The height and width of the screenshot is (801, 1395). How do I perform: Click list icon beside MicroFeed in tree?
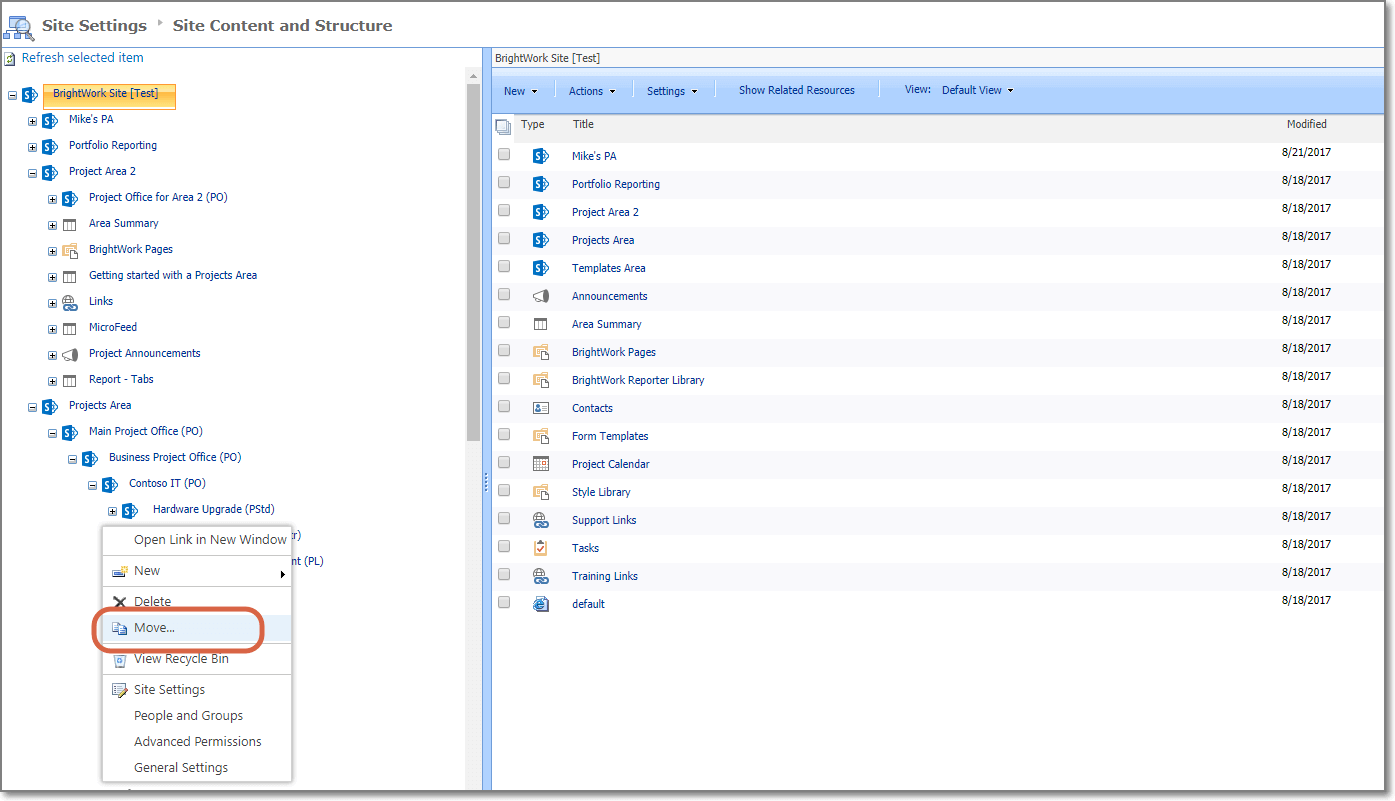click(x=70, y=328)
